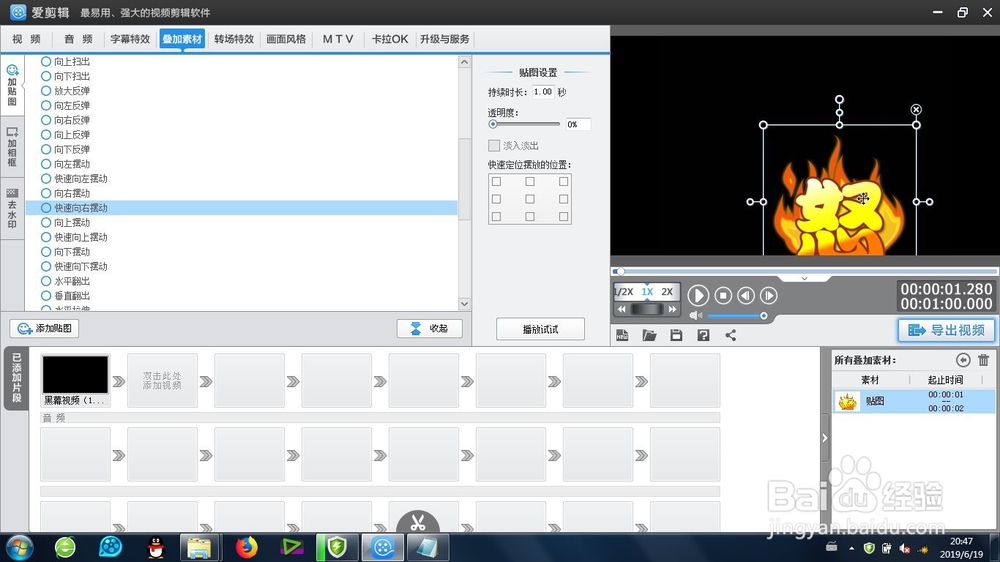Image resolution: width=1000 pixels, height=562 pixels.
Task: Switch to the MTV tab
Action: coord(338,39)
